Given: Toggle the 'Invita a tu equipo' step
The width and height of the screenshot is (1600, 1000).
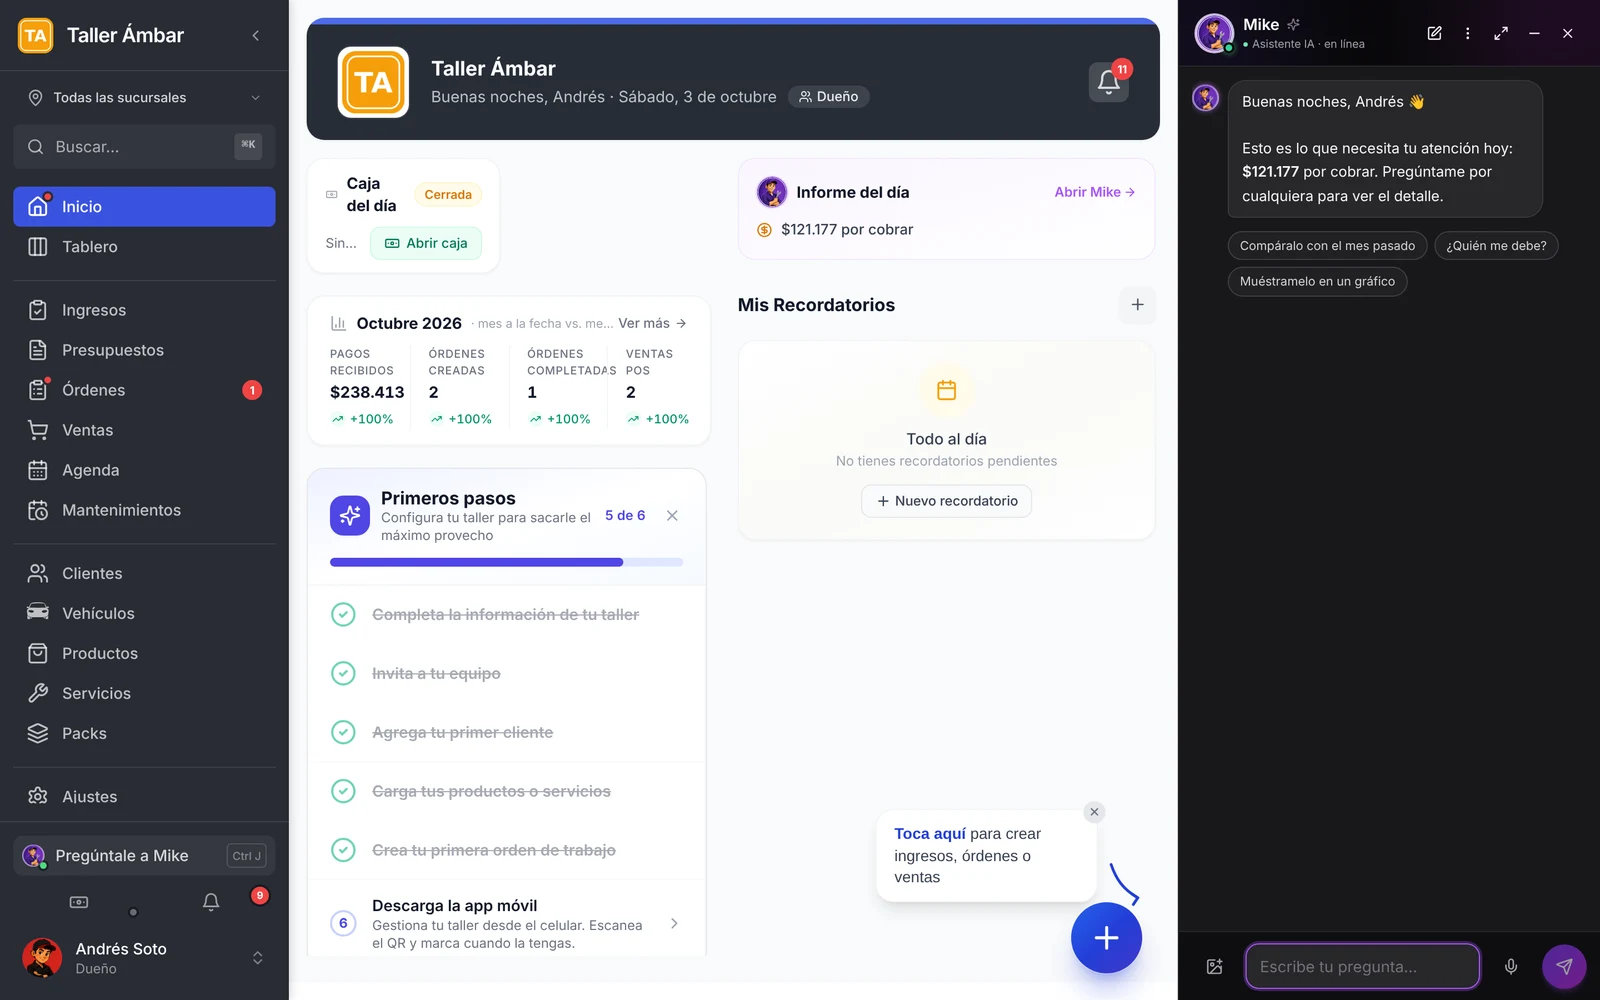Looking at the screenshot, I should (343, 673).
